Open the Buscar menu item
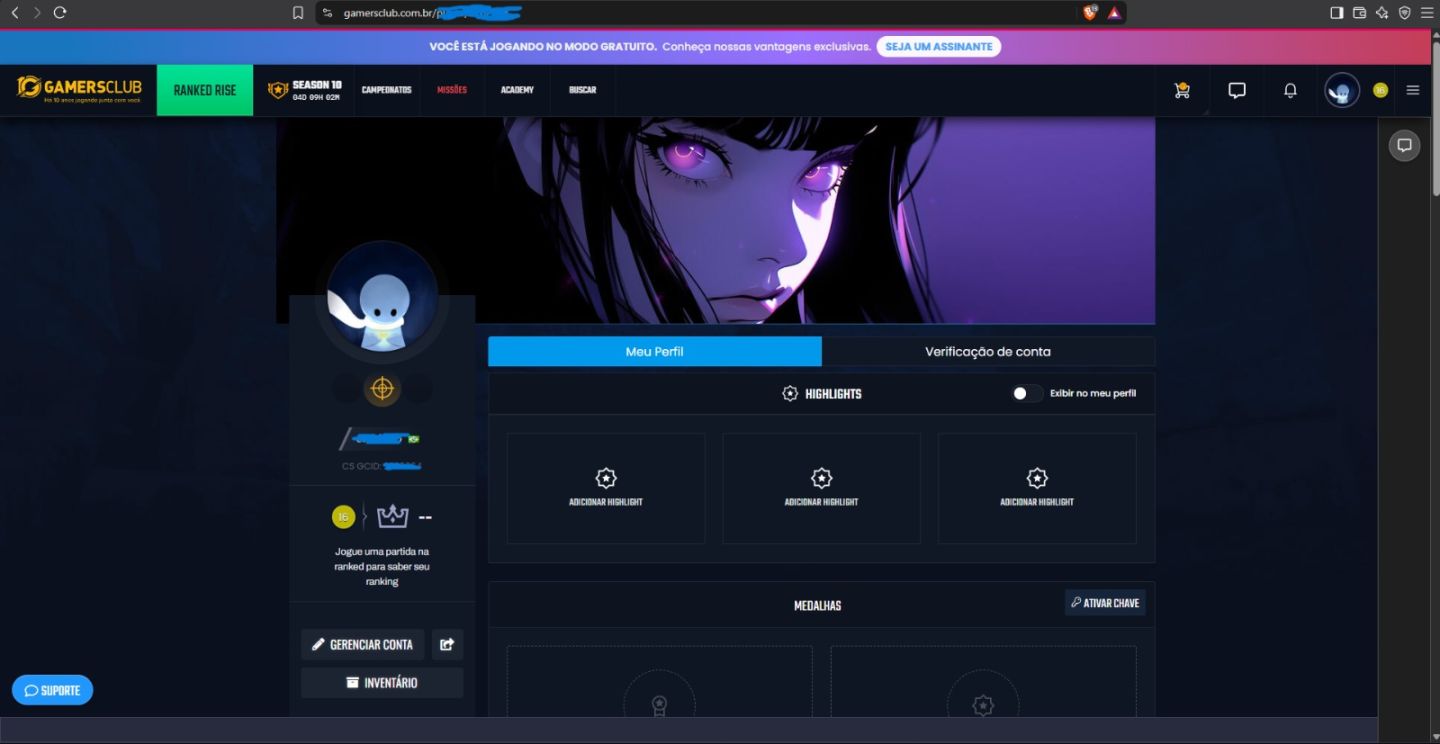1440x744 pixels. point(582,90)
